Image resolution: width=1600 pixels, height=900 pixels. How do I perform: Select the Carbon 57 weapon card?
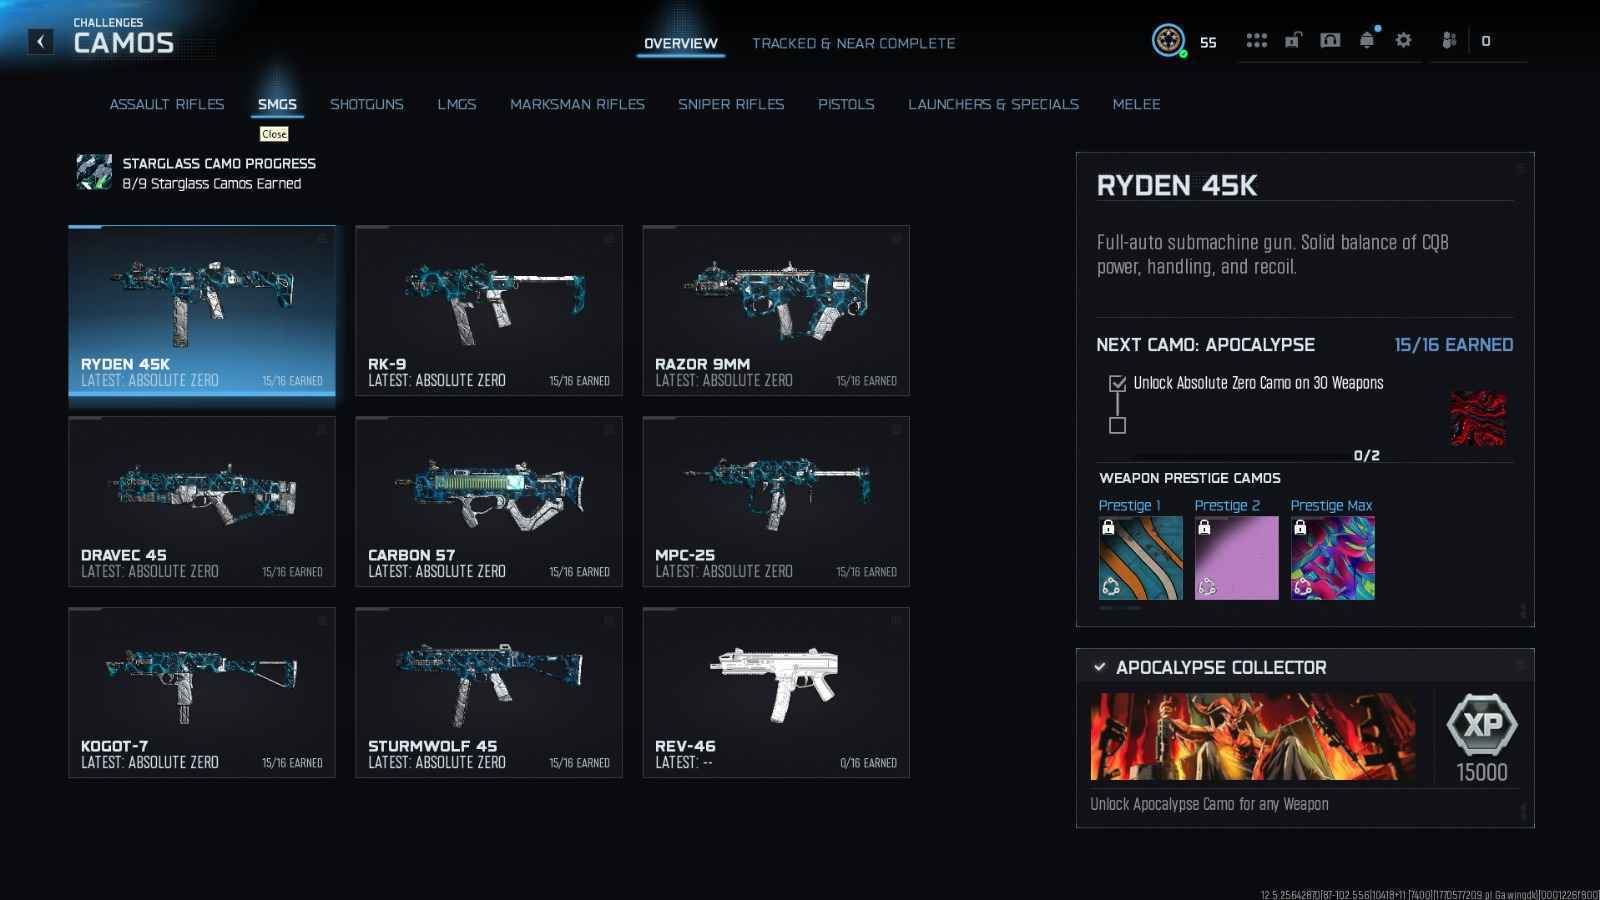coord(489,501)
